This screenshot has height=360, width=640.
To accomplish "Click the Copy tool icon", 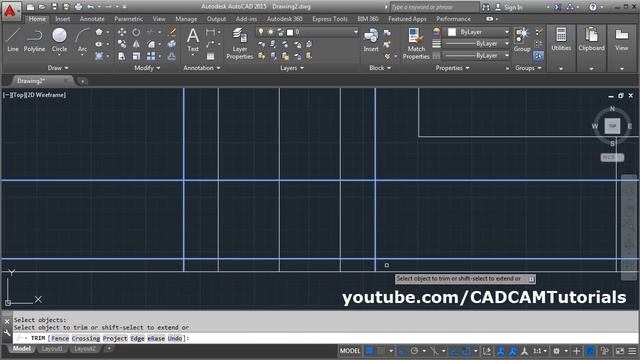I will tap(122, 44).
